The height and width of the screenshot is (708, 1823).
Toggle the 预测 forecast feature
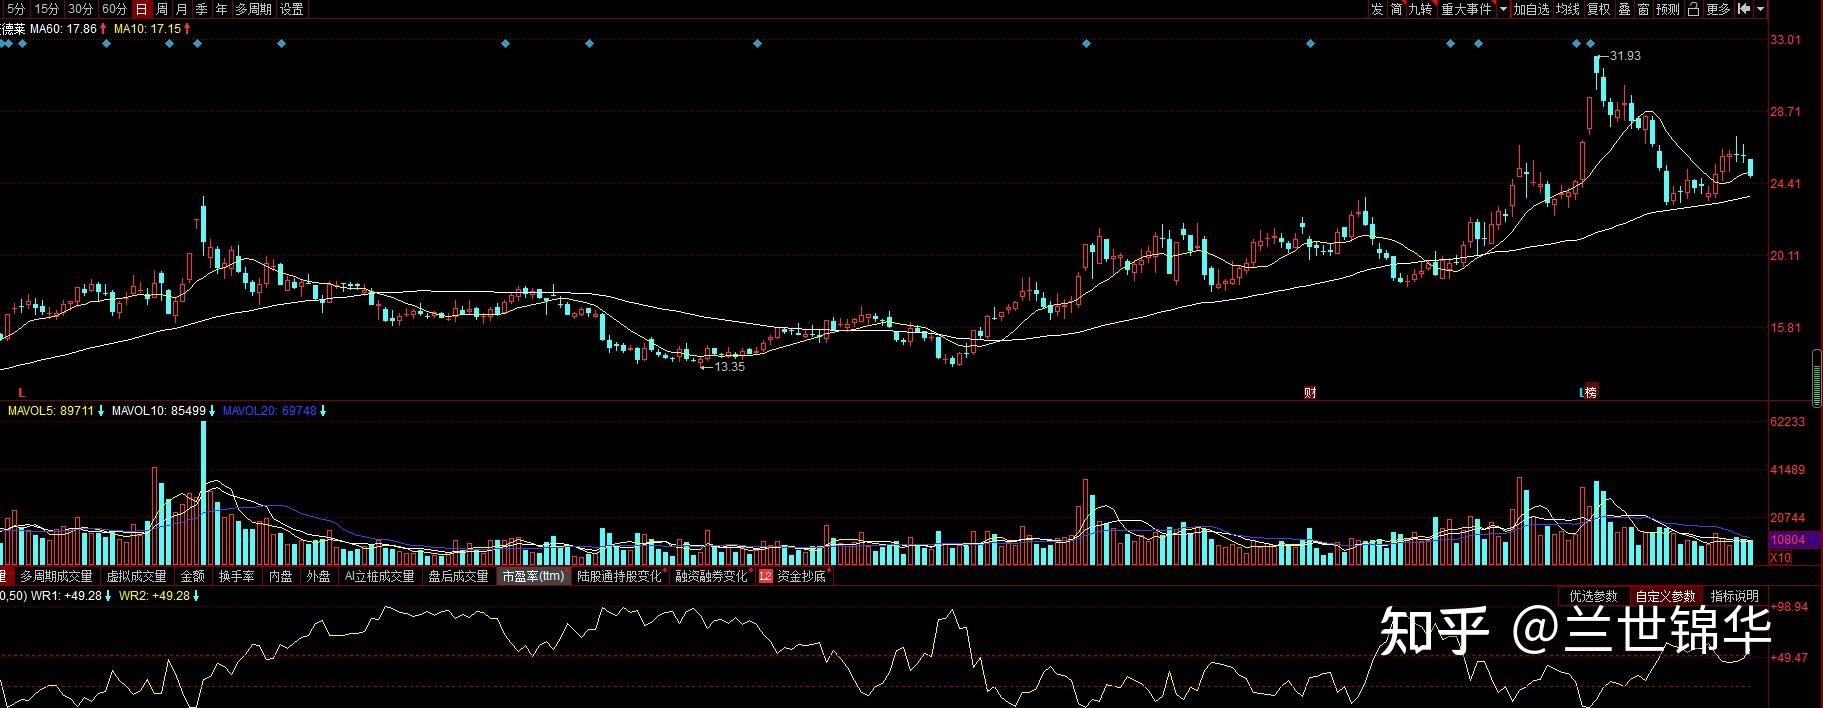1668,9
